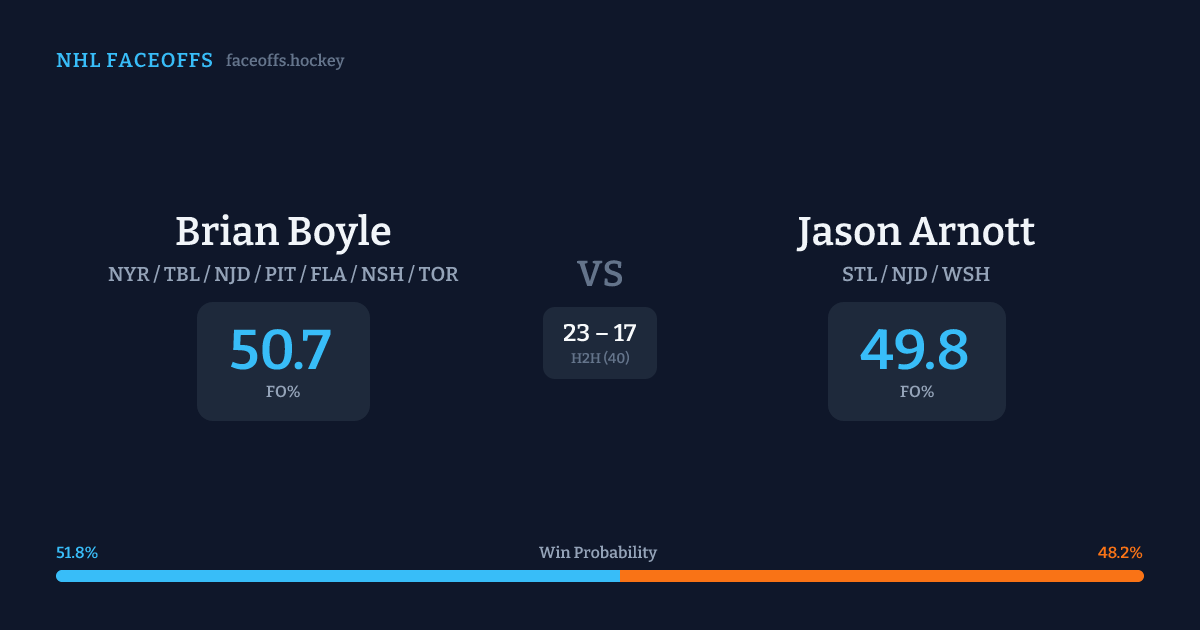Click the NHL FACEOFFS header title
Image resolution: width=1200 pixels, height=630 pixels.
[x=134, y=61]
